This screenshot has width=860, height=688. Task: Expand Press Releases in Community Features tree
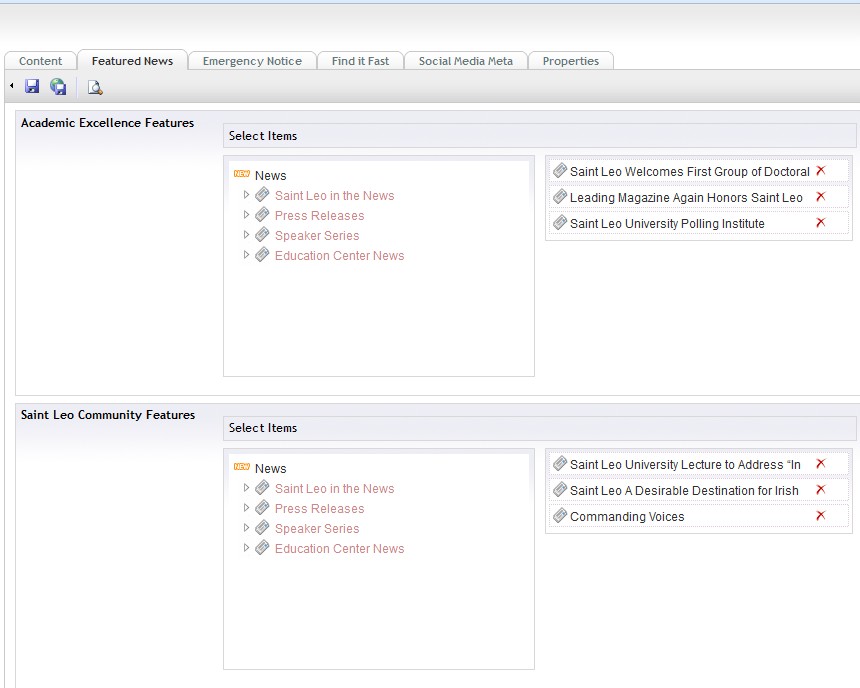click(246, 507)
